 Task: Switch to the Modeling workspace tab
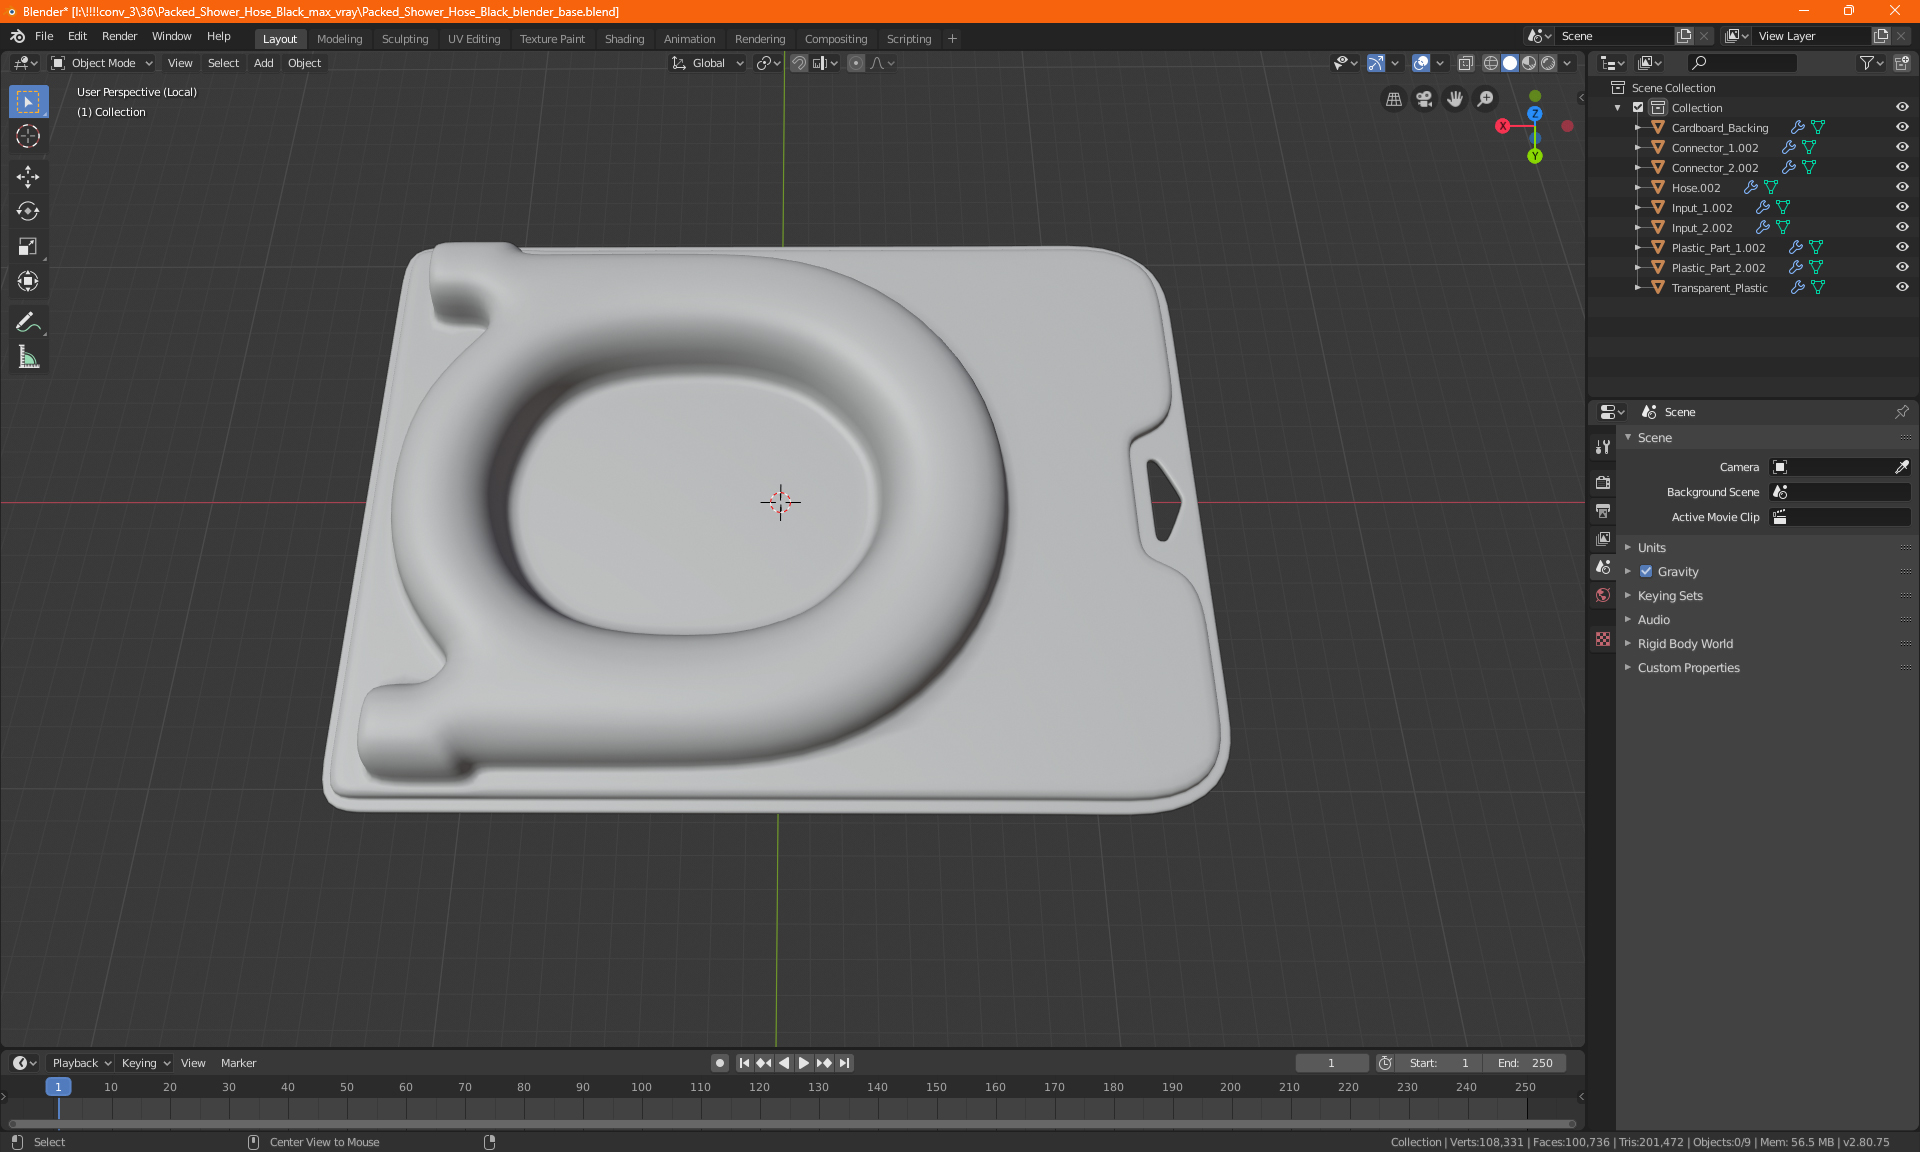(x=339, y=39)
